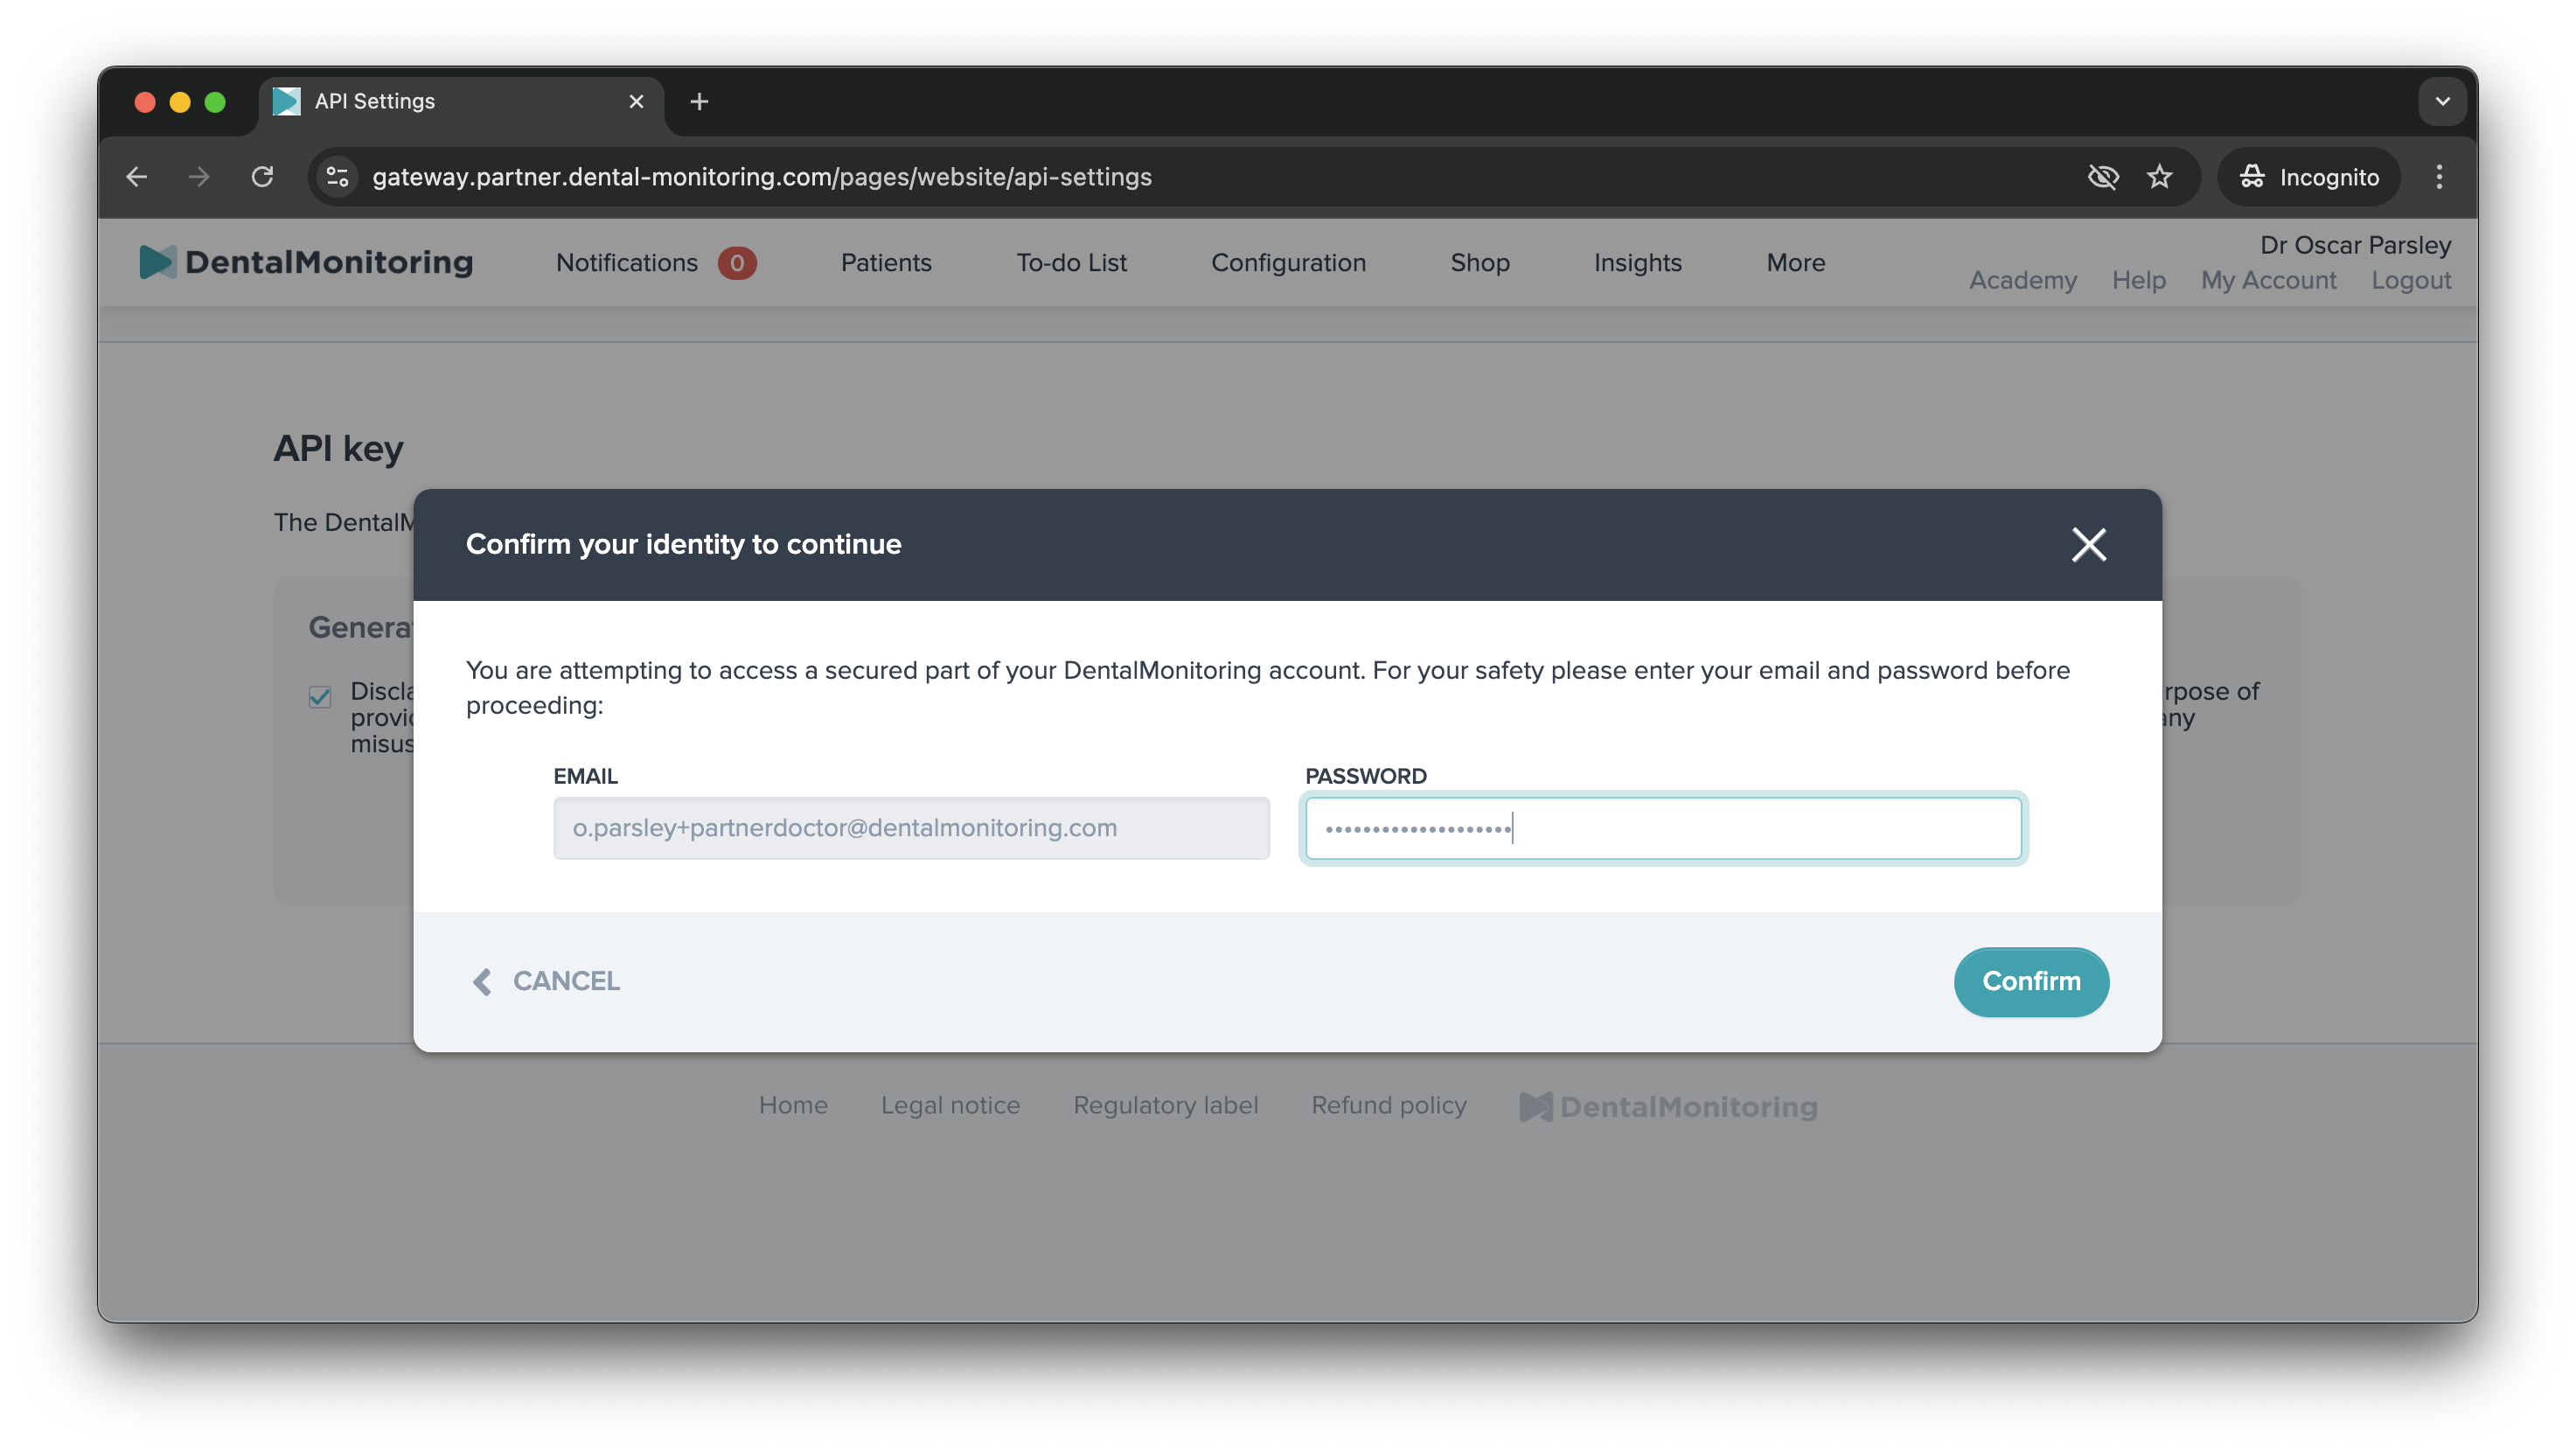View site information icon in address bar

pos(338,177)
